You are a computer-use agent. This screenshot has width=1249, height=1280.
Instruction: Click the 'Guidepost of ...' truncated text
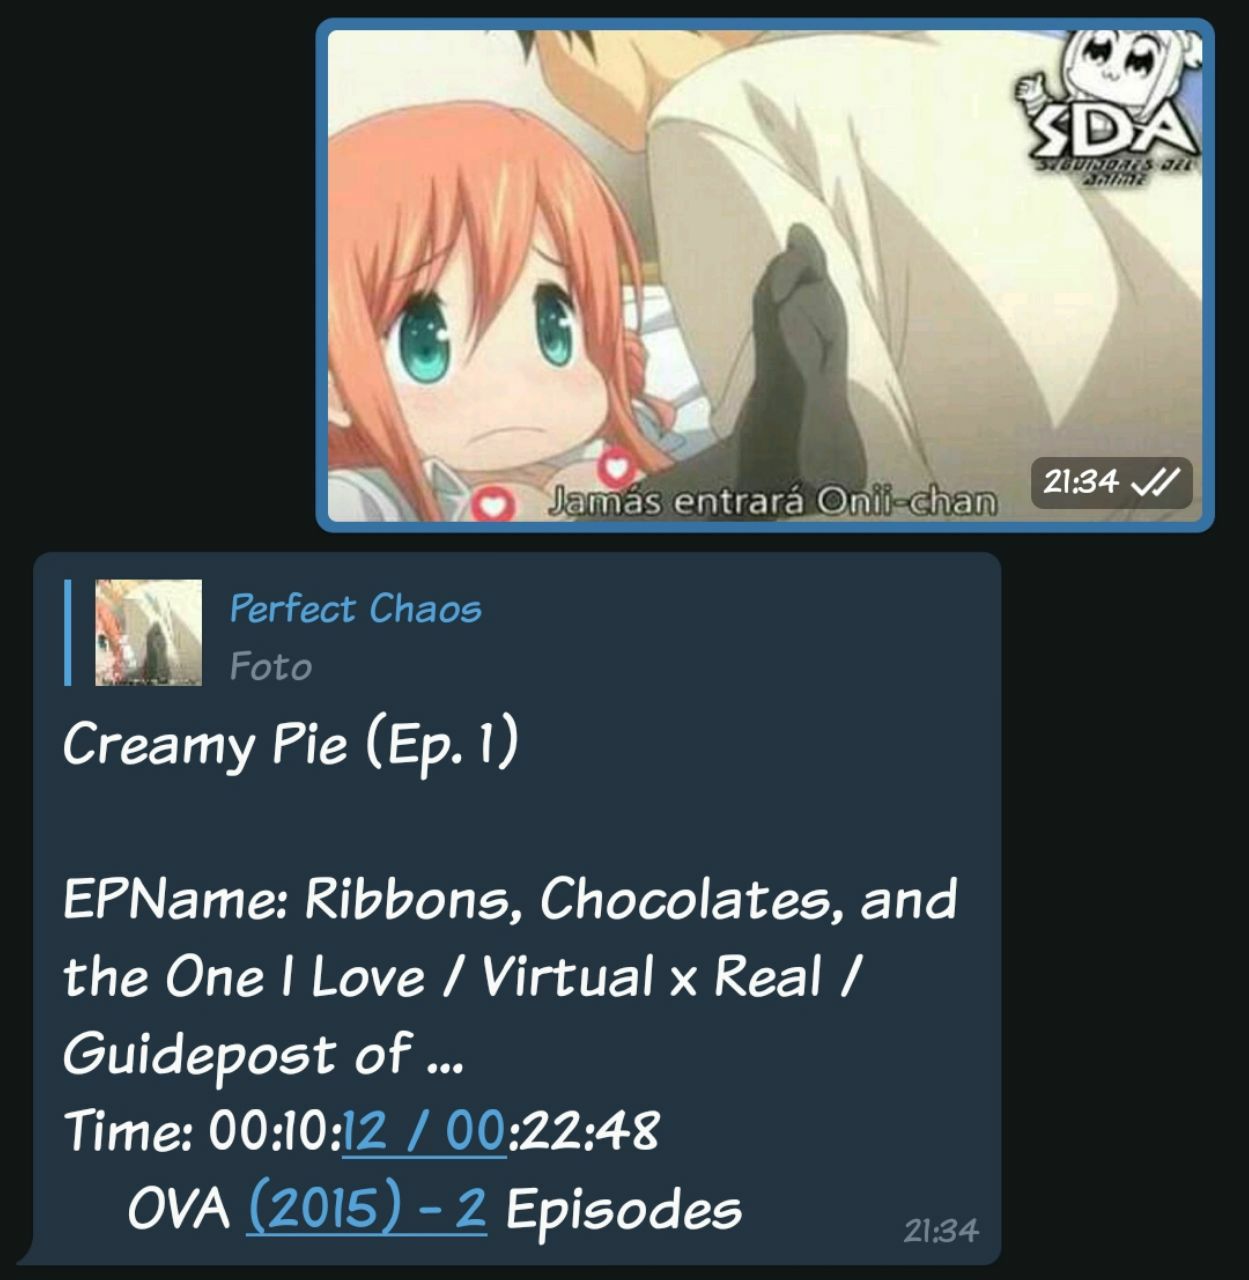[x=263, y=1055]
